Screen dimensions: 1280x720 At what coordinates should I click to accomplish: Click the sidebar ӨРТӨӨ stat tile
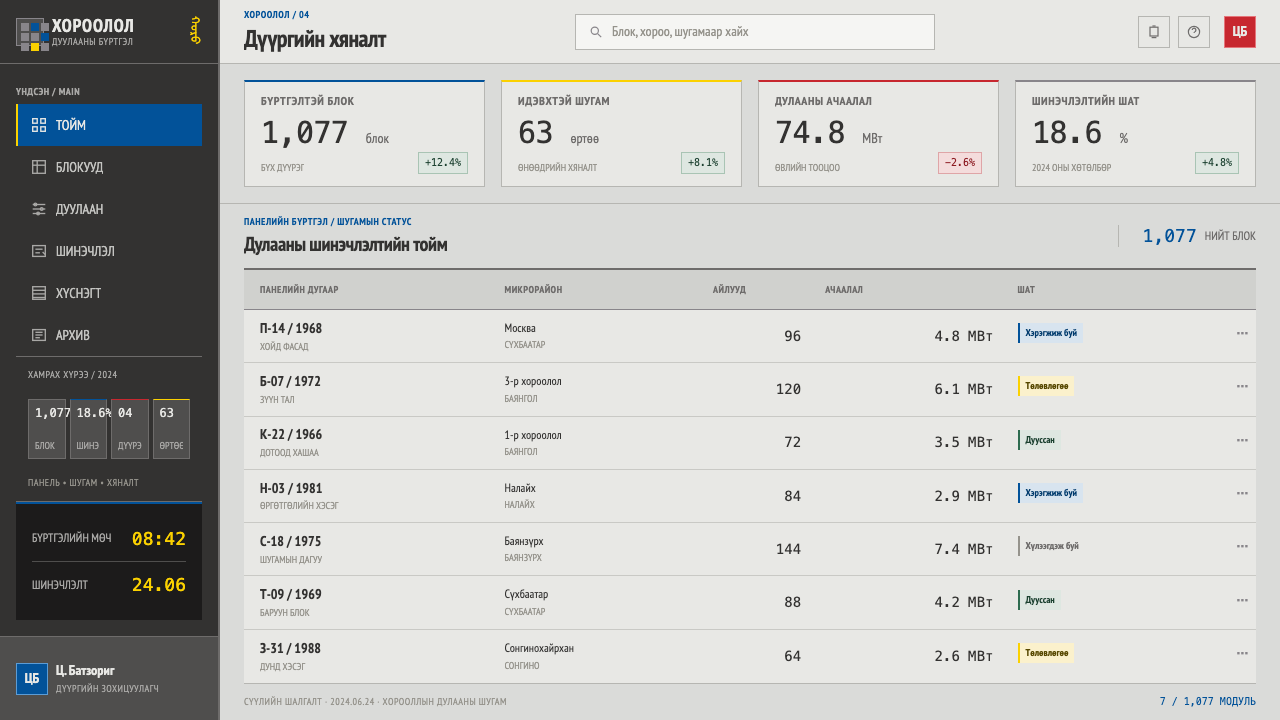171,429
